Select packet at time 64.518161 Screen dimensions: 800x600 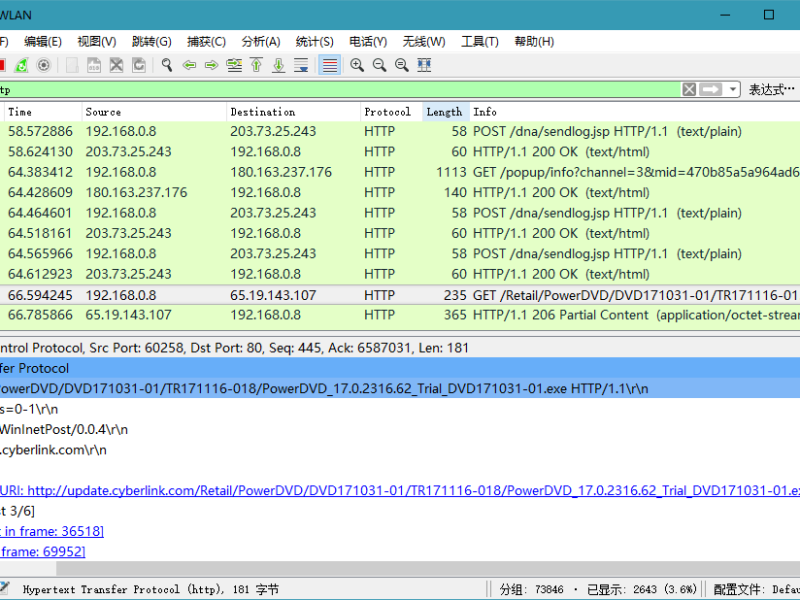[x=400, y=234]
